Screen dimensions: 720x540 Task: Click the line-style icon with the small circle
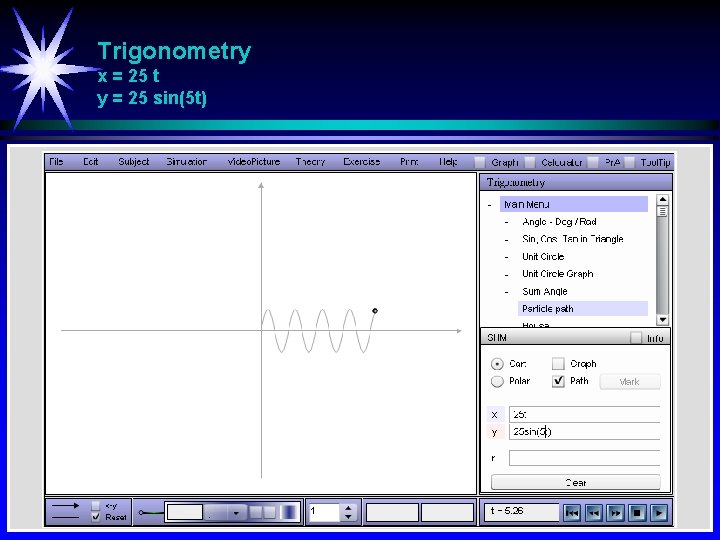(151, 512)
